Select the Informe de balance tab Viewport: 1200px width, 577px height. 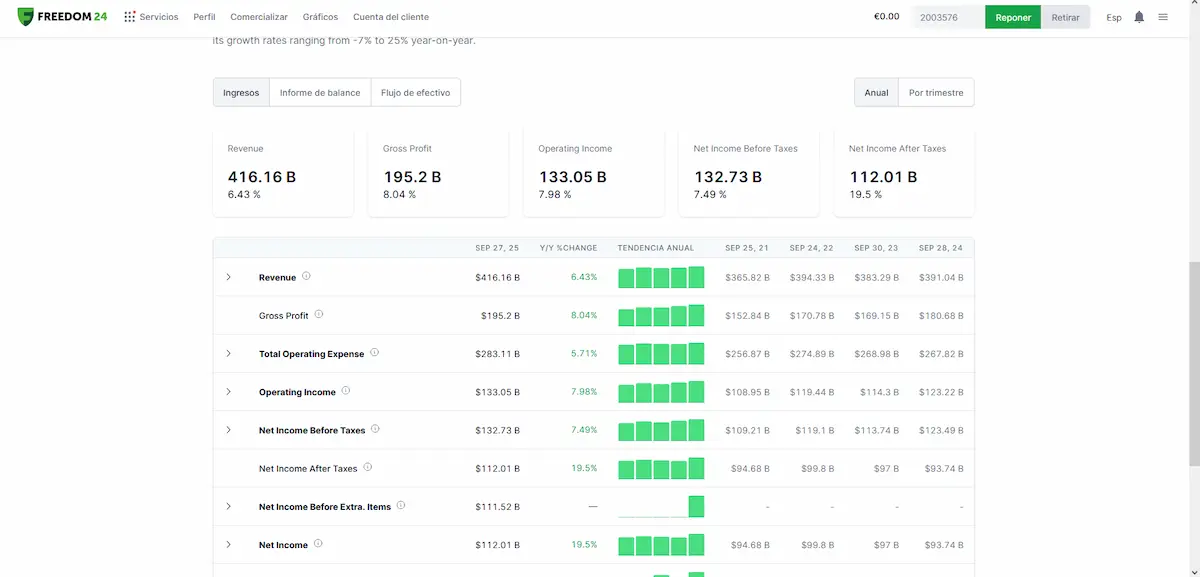pyautogui.click(x=320, y=93)
